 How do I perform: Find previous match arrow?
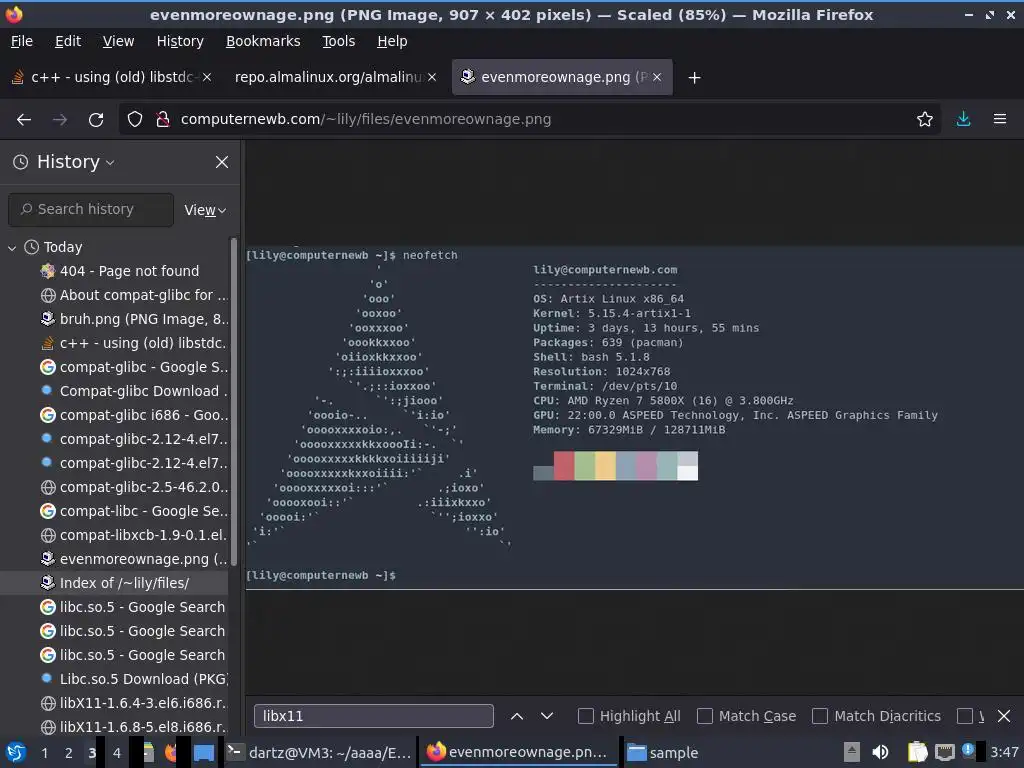[517, 716]
